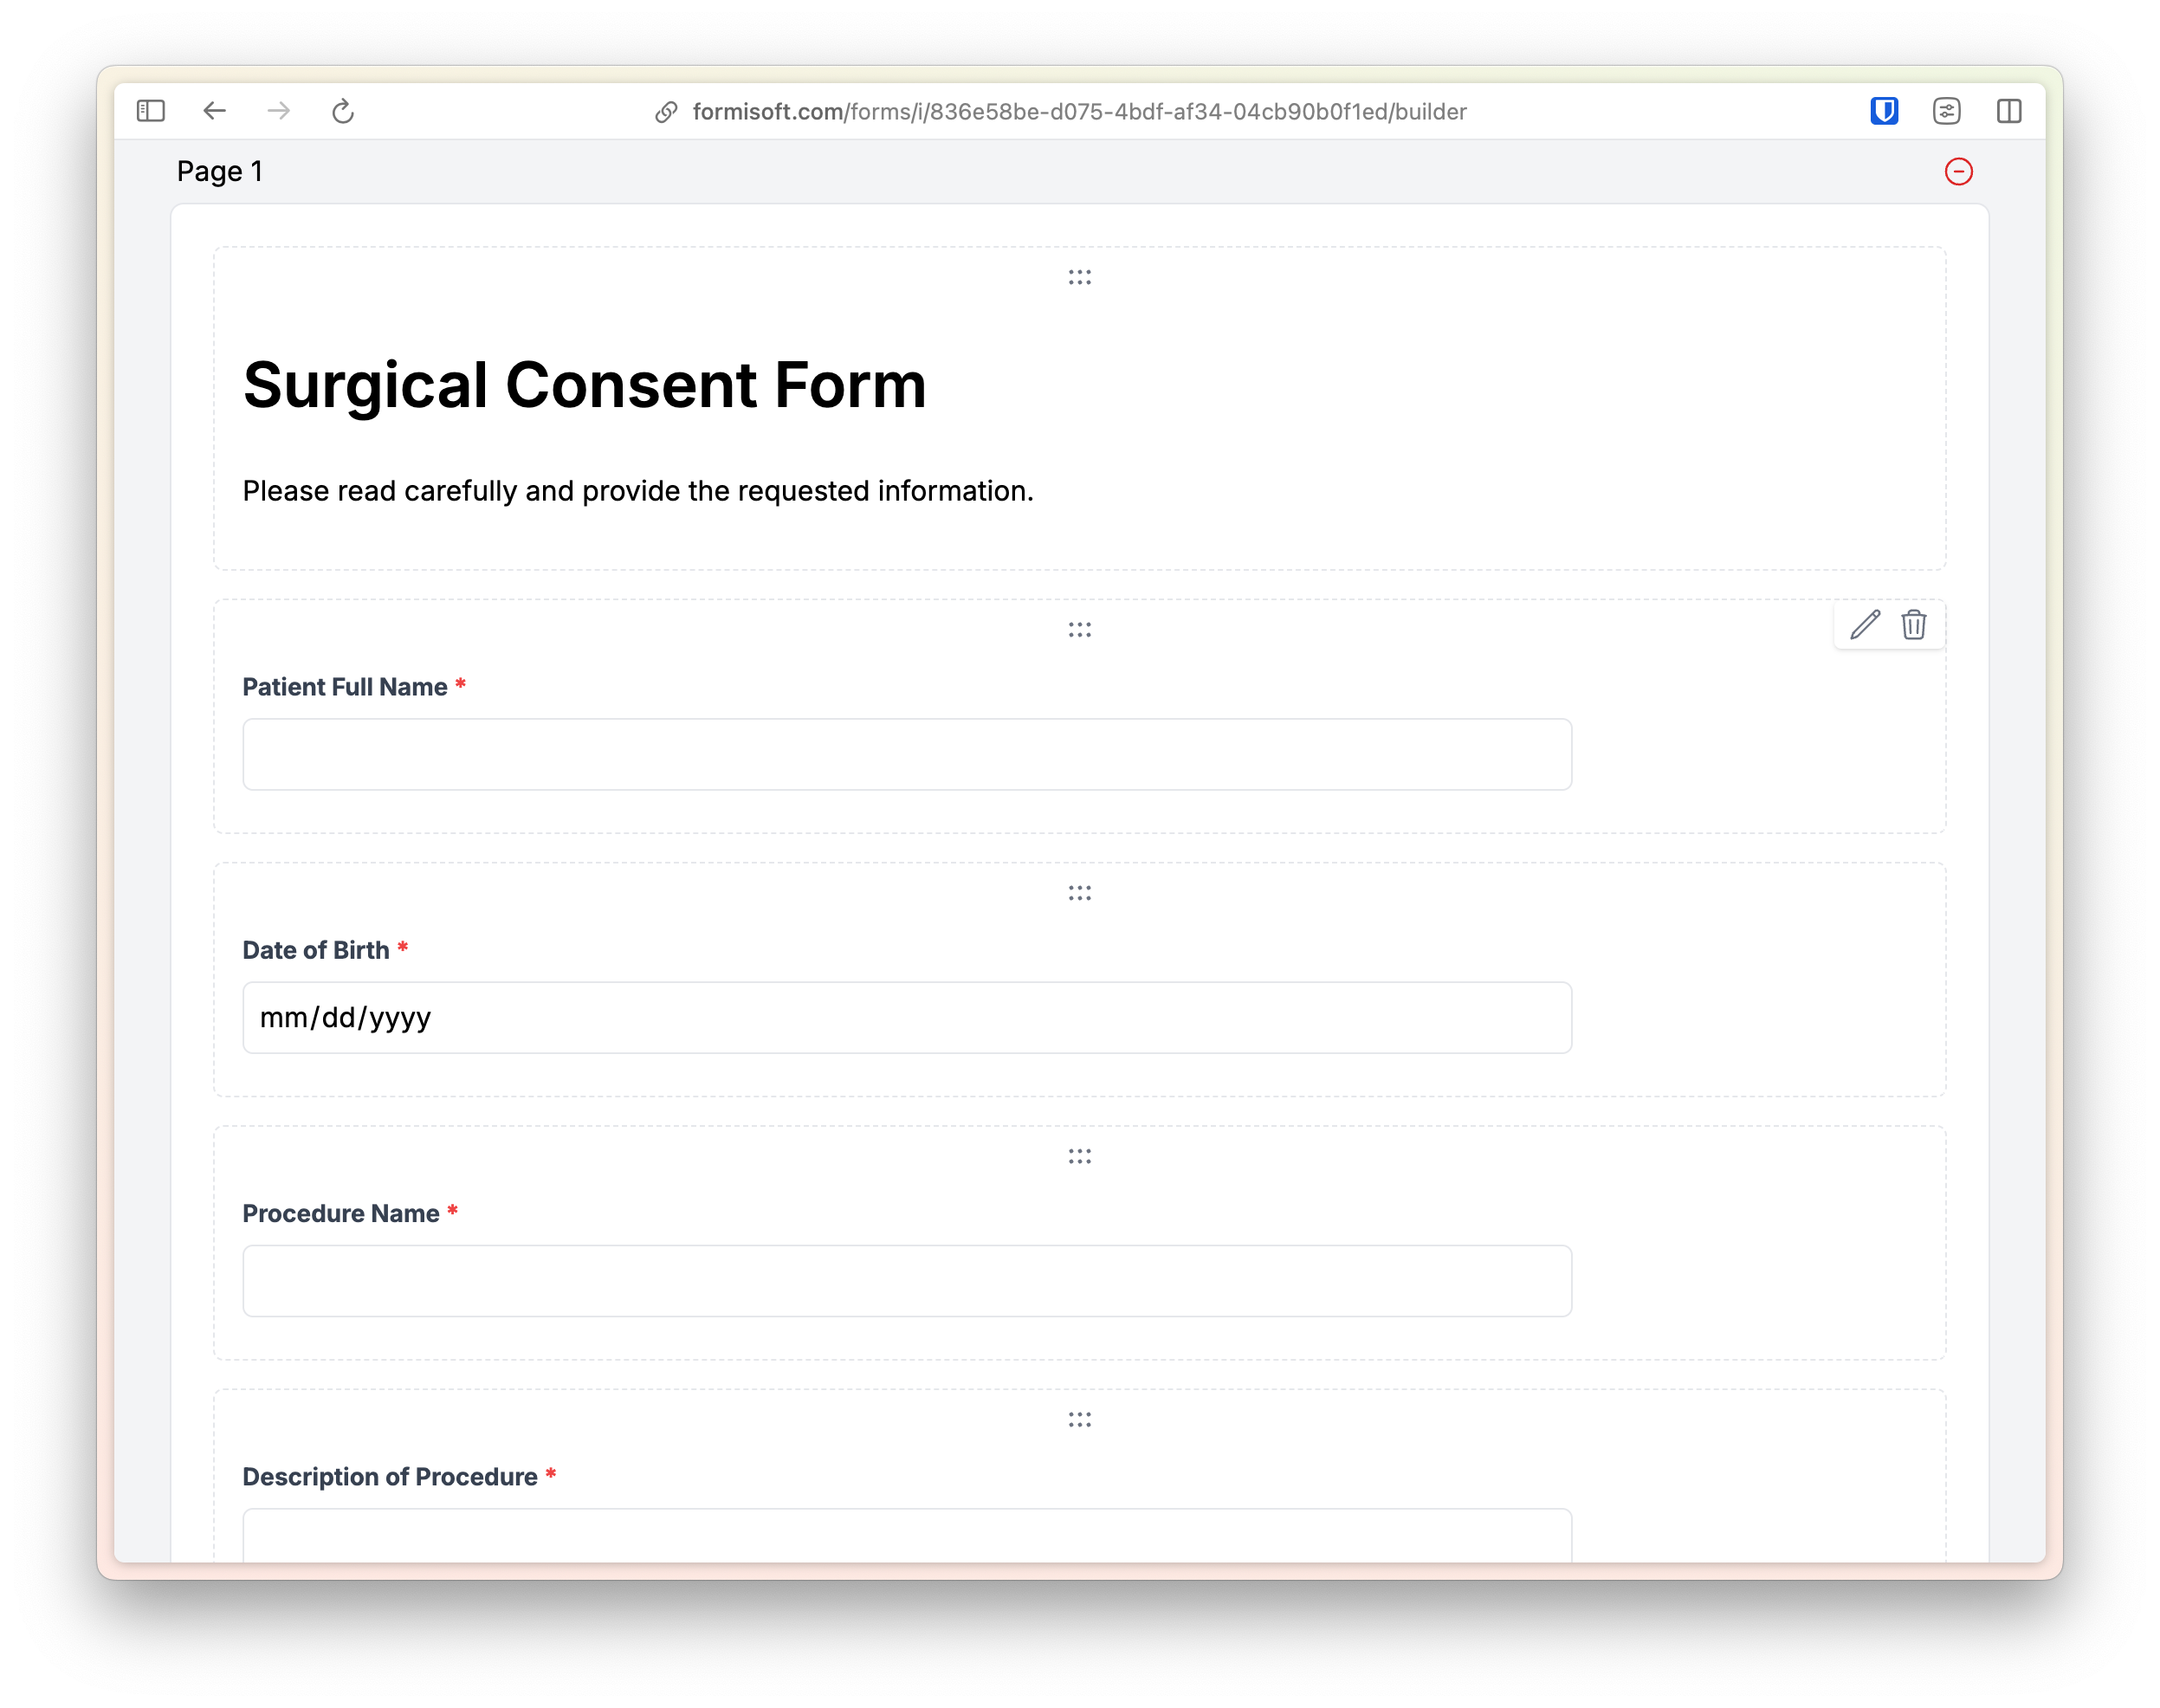Viewport: 2160px width, 1708px height.
Task: Remove Page 1 with the red minus icon
Action: (x=1958, y=172)
